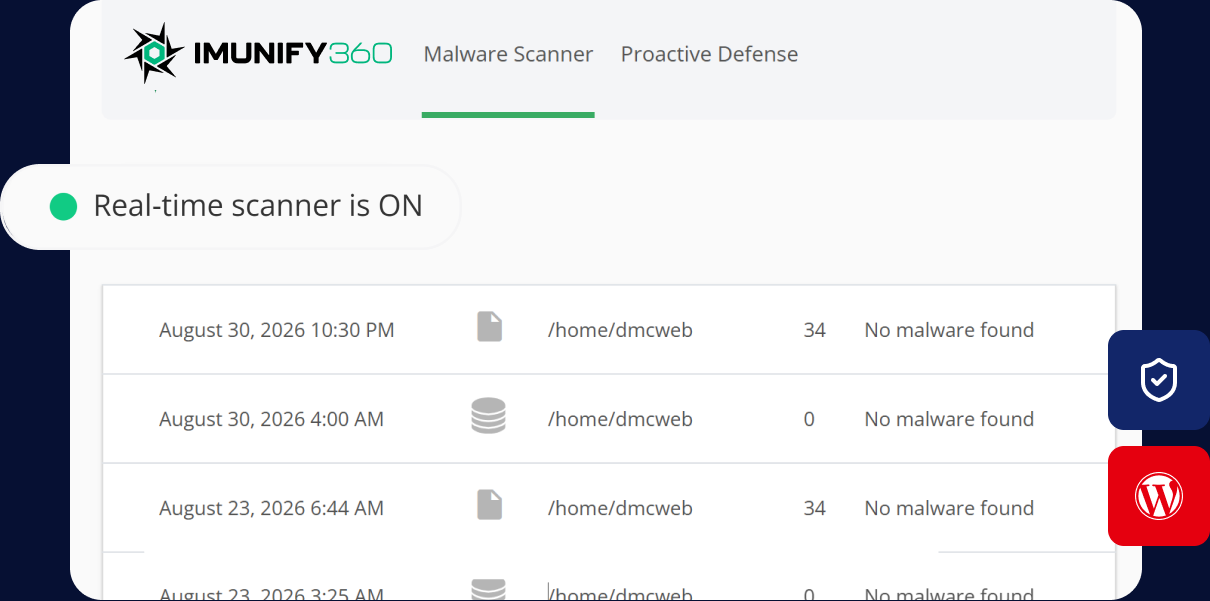Select the date "August 23, 2026 6:44 AM"
This screenshot has width=1210, height=601.
click(x=271, y=508)
